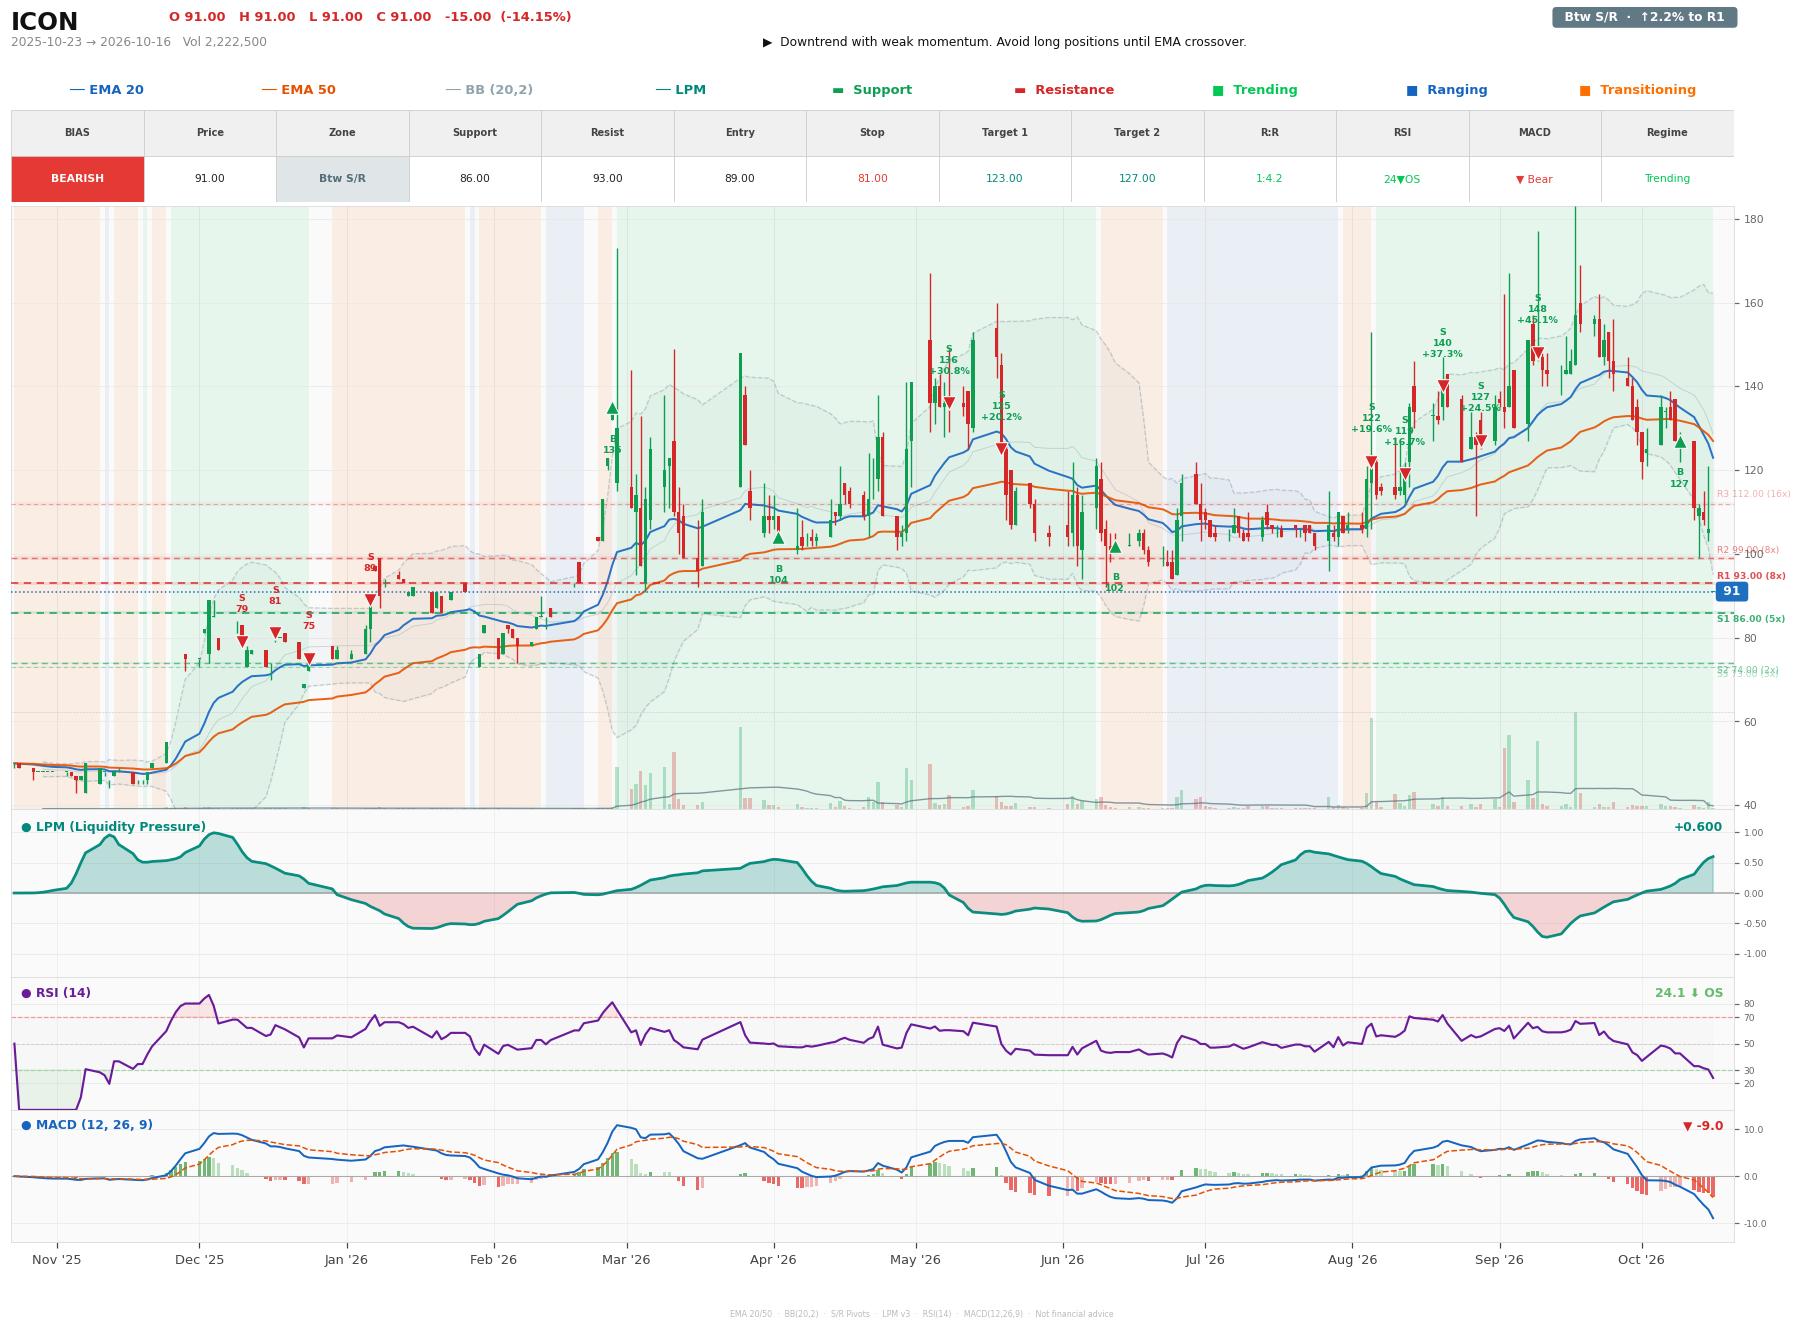The height and width of the screenshot is (1330, 1802).
Task: Select the Trending regime entry in the legend
Action: (x=1255, y=90)
